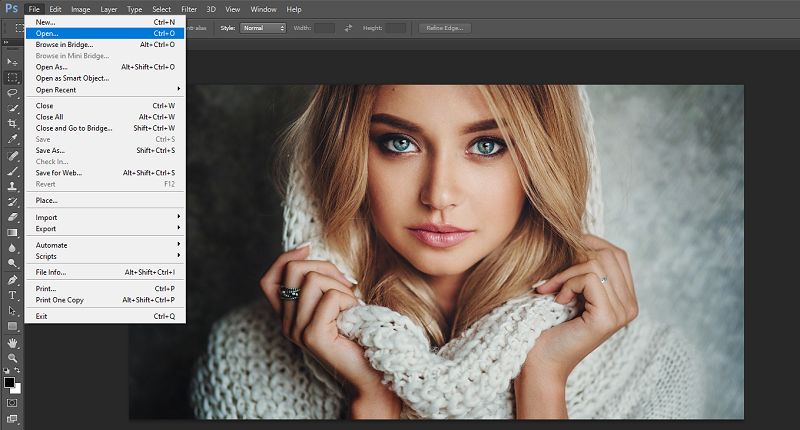Open the File menu
The width and height of the screenshot is (800, 430).
point(34,9)
